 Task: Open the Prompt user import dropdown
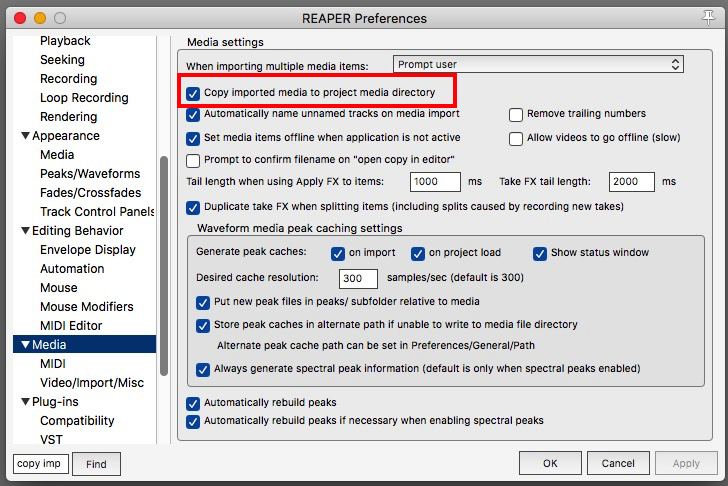pyautogui.click(x=538, y=64)
